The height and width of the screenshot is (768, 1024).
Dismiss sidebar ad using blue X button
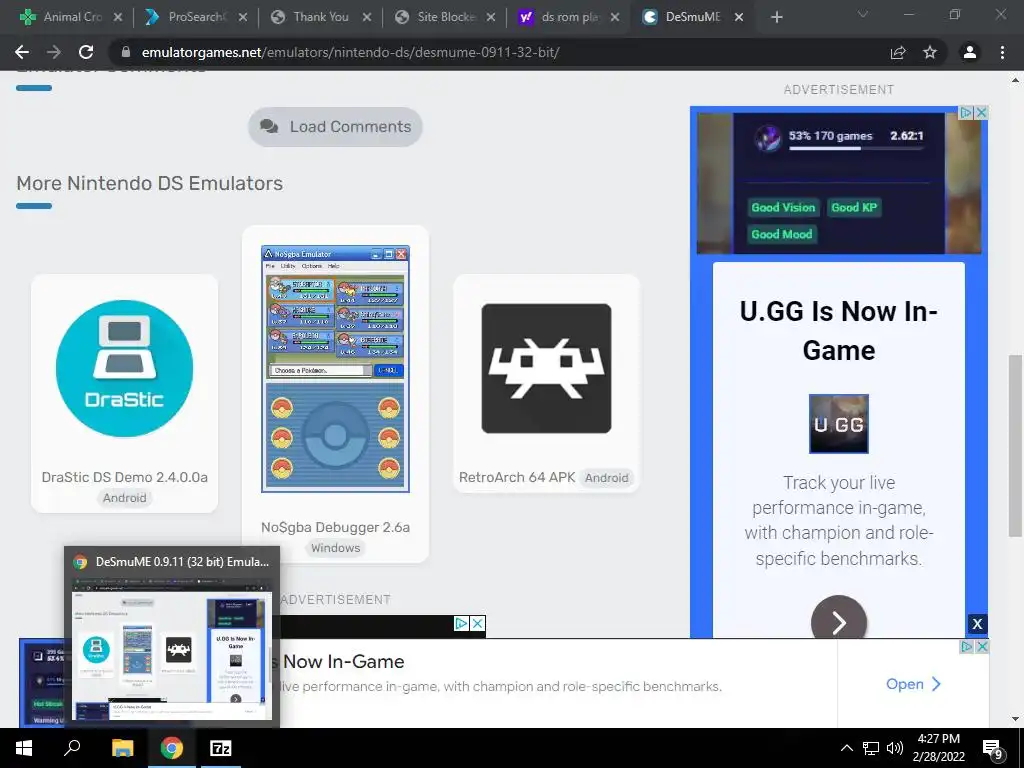point(977,624)
